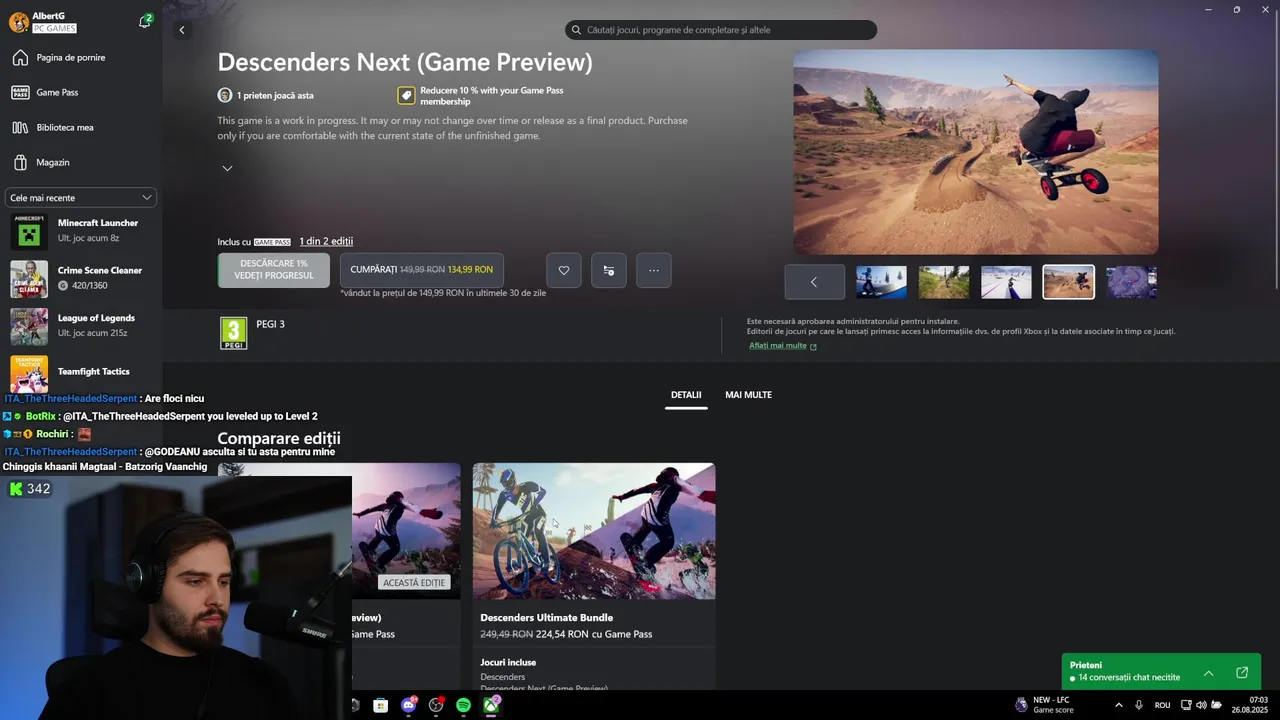The width and height of the screenshot is (1280, 720).
Task: Open Microsoft Store in the taskbar
Action: (x=380, y=705)
